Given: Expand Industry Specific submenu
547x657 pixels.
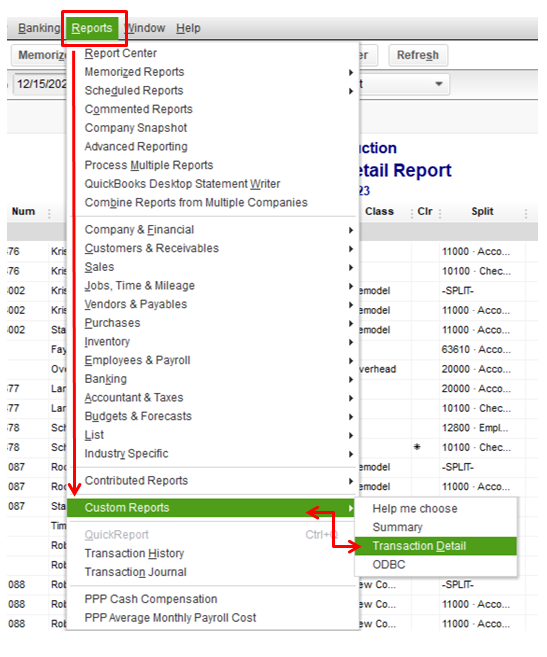Looking at the screenshot, I should point(213,453).
